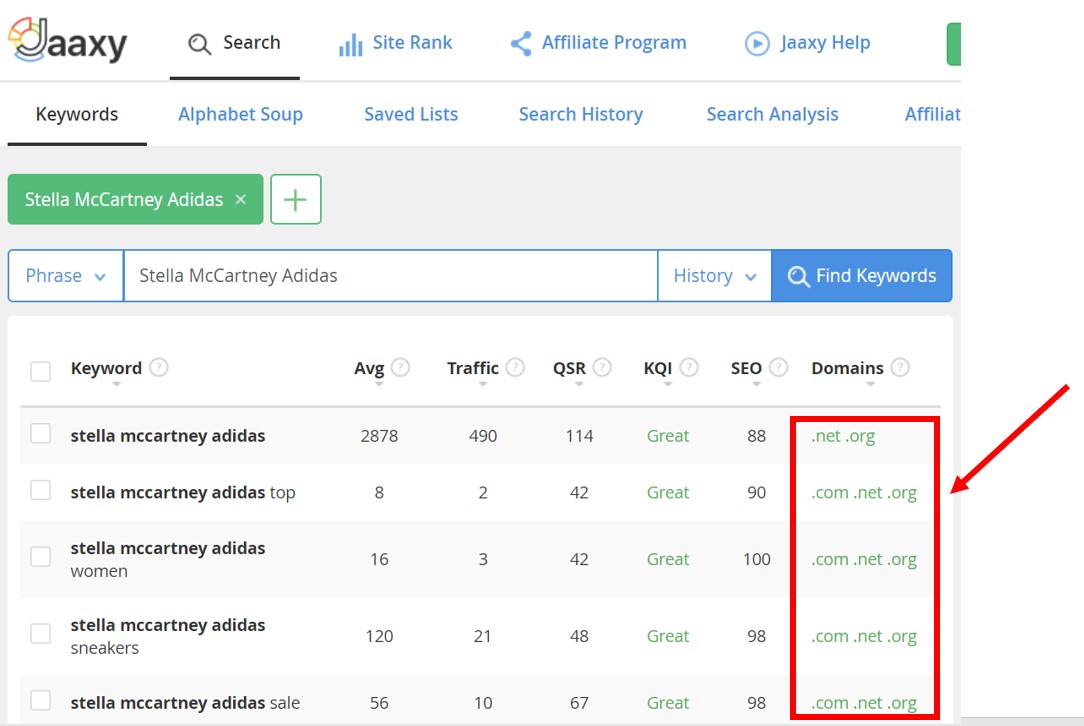Check the 'stella mccartney adidas top' row checkbox
The width and height of the screenshot is (1084, 726).
coord(41,490)
